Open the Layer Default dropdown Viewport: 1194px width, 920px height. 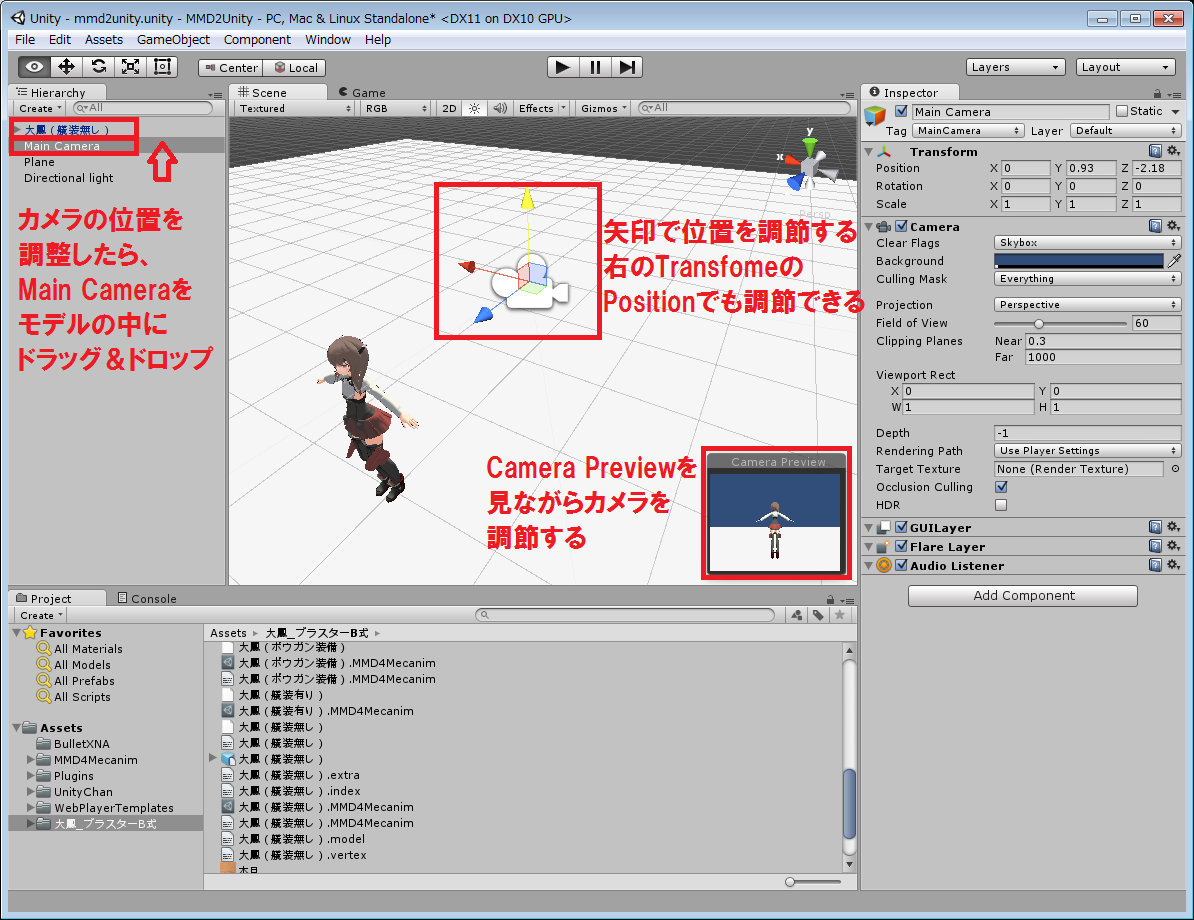(x=1125, y=130)
